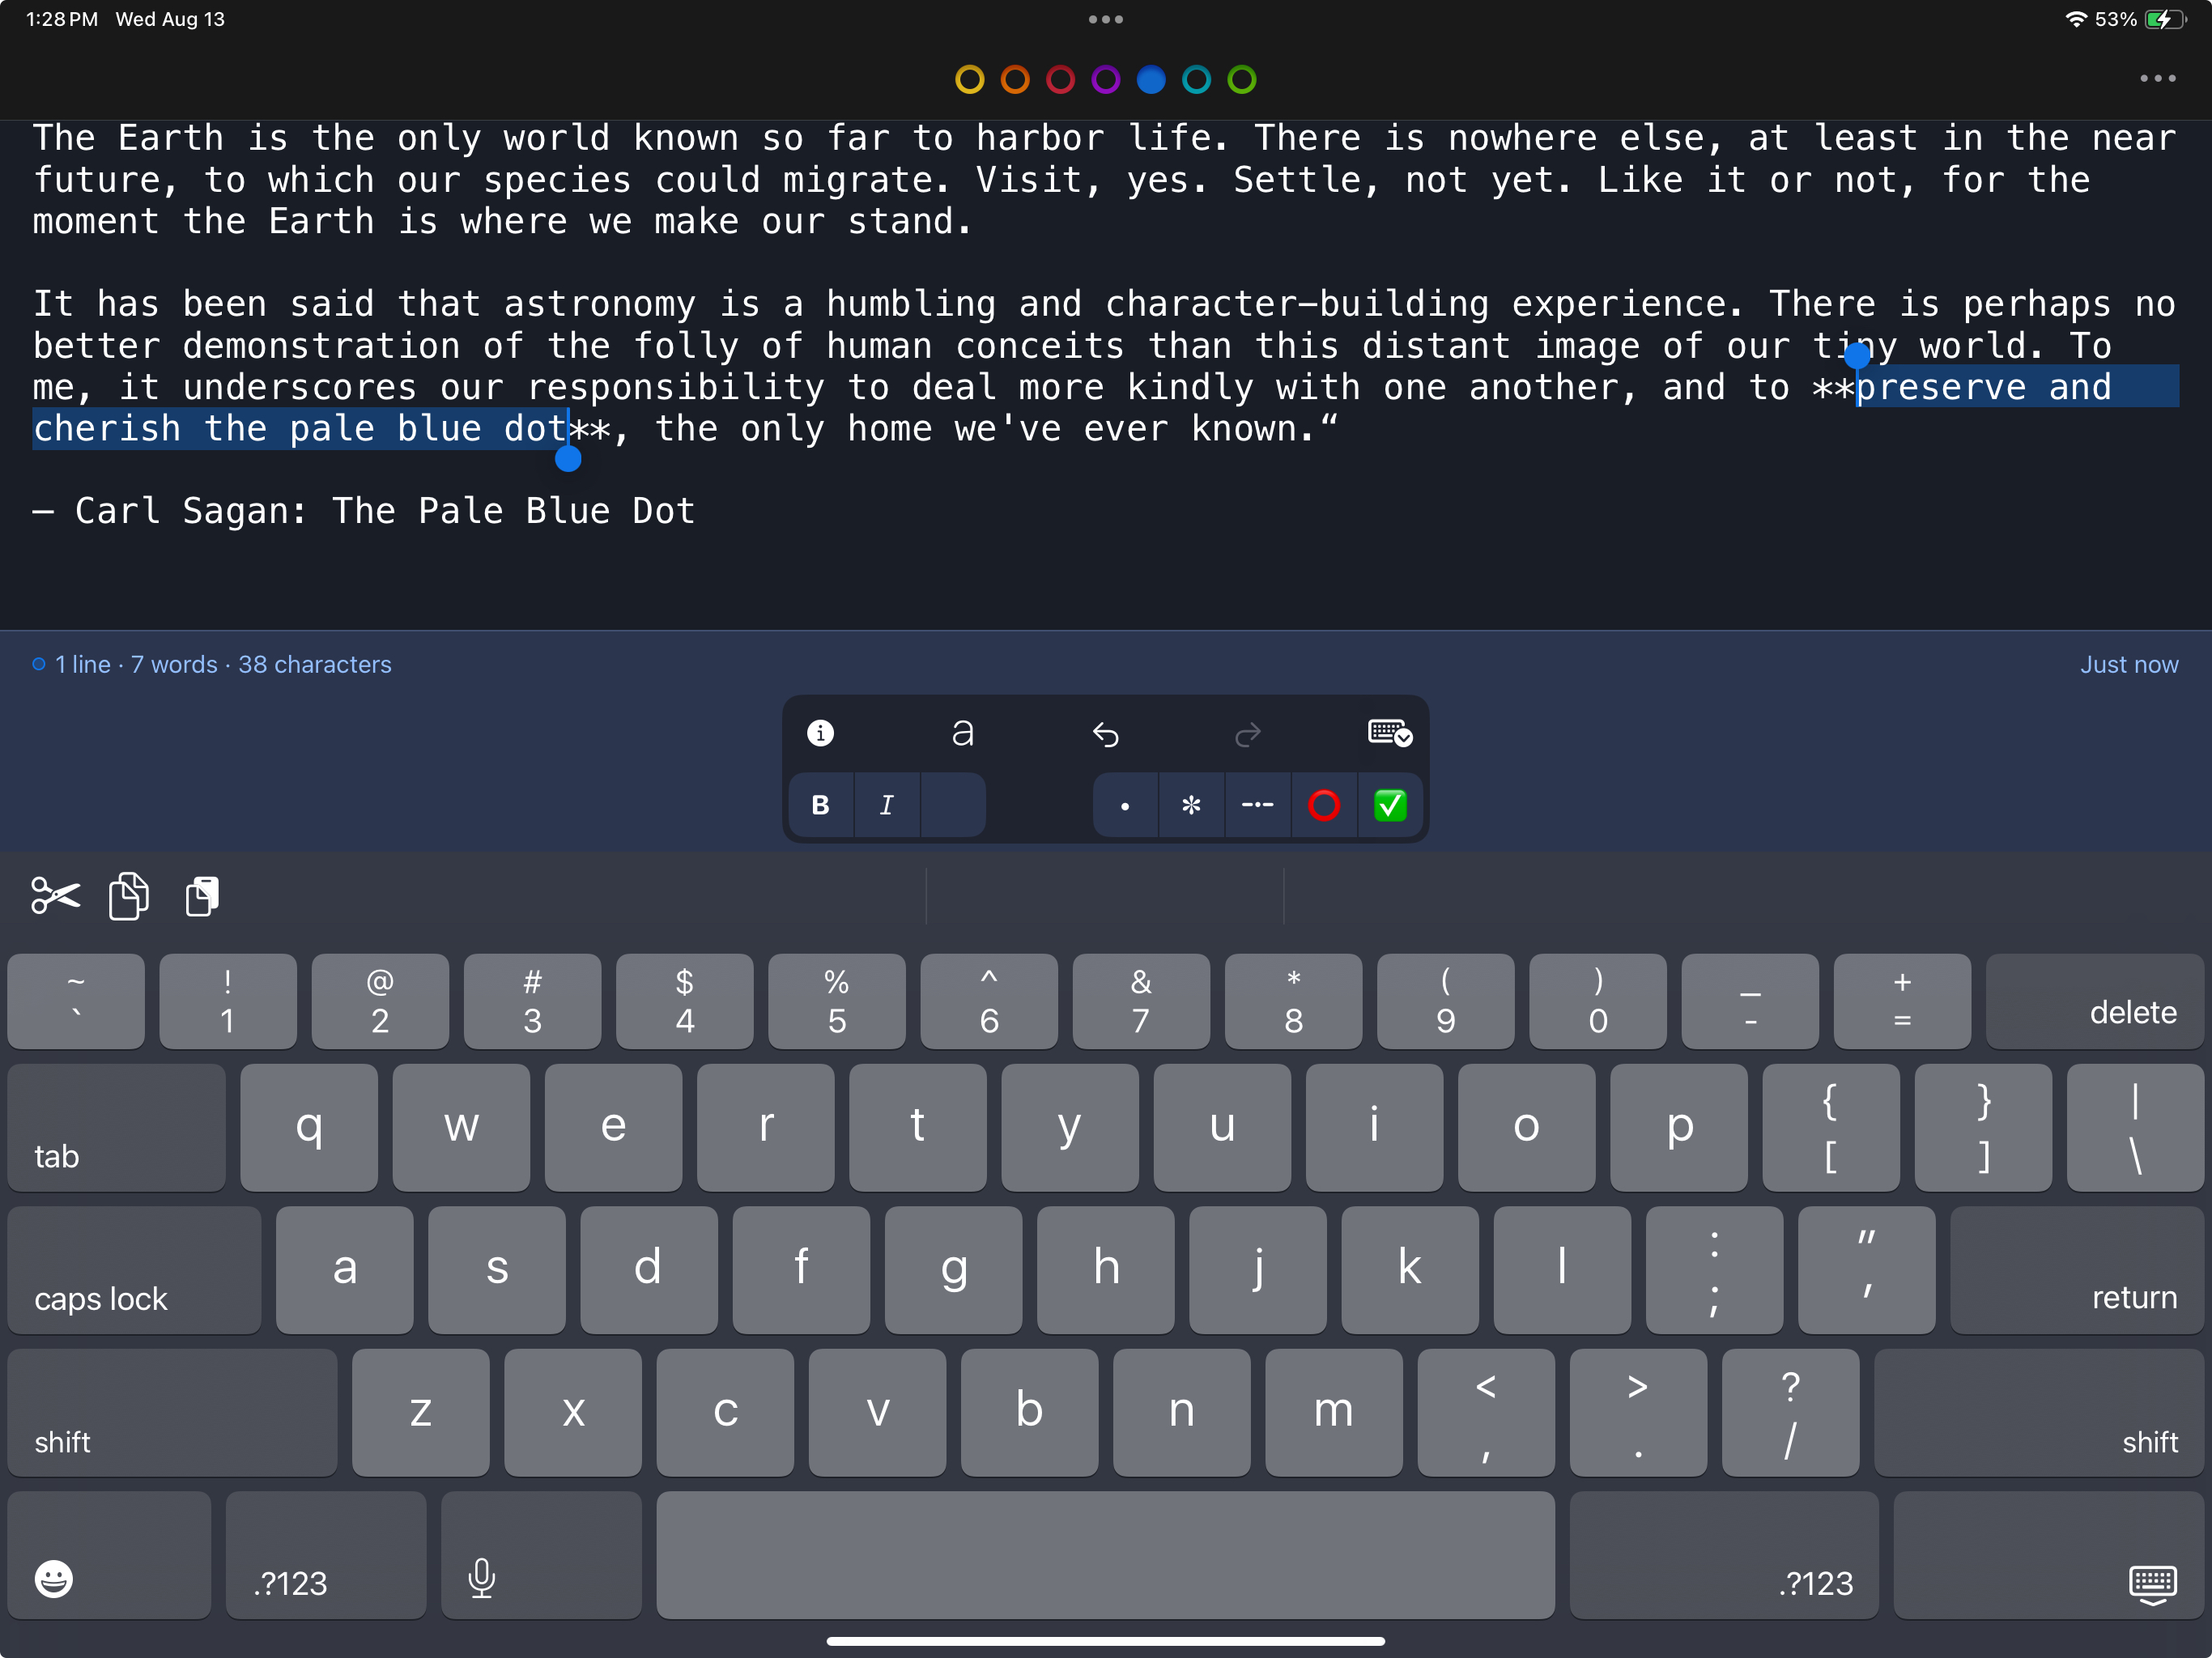Tap the '1 line · 7 words · 38 characters' counter
Image resolution: width=2212 pixels, height=1658 pixels.
point(222,664)
